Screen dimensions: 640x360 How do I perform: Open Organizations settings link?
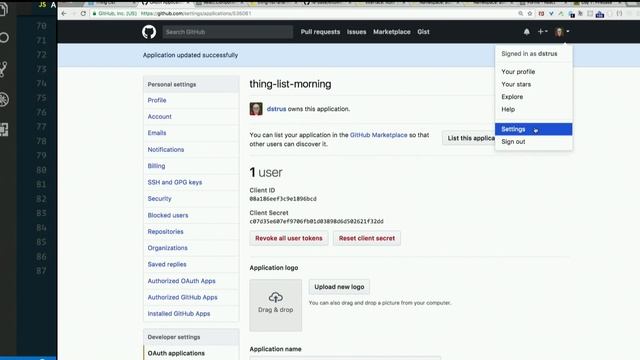point(167,248)
